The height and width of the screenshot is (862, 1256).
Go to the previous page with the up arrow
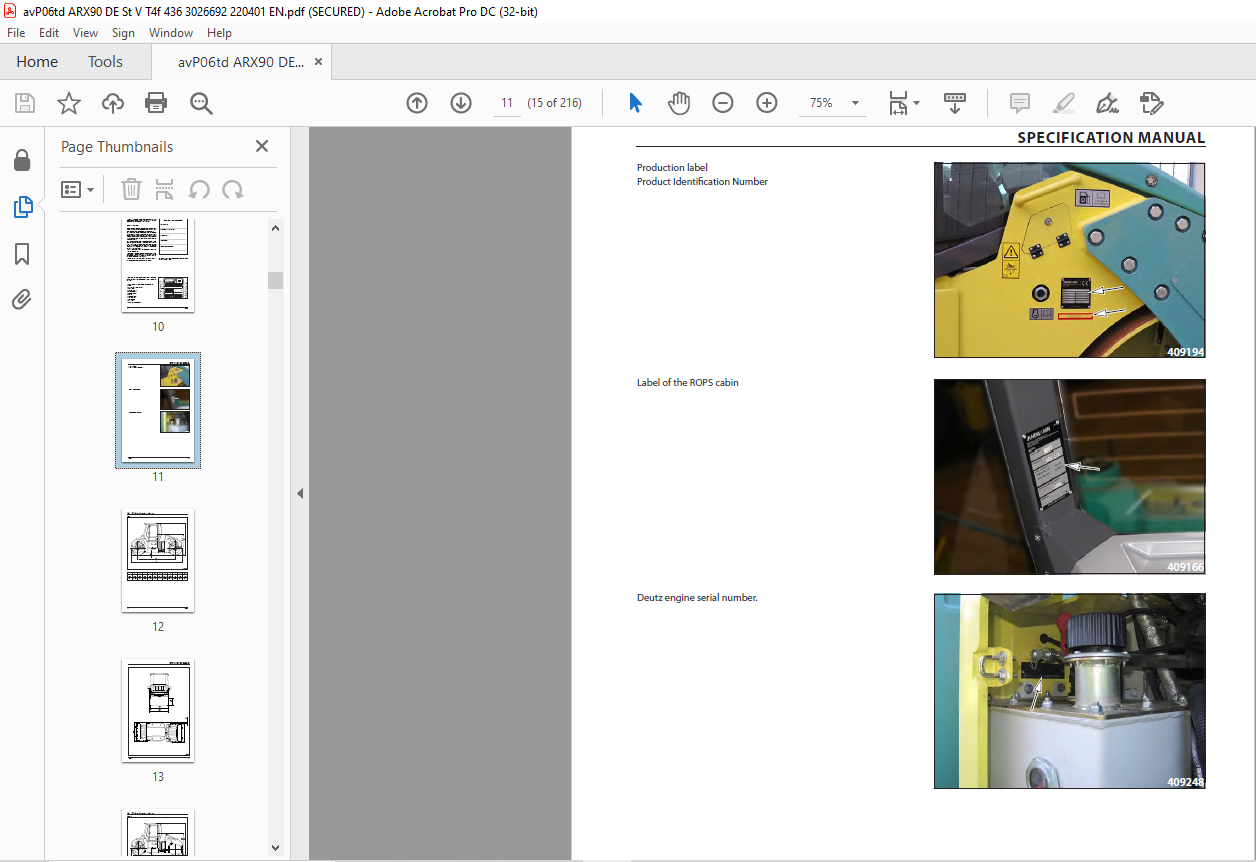417,103
